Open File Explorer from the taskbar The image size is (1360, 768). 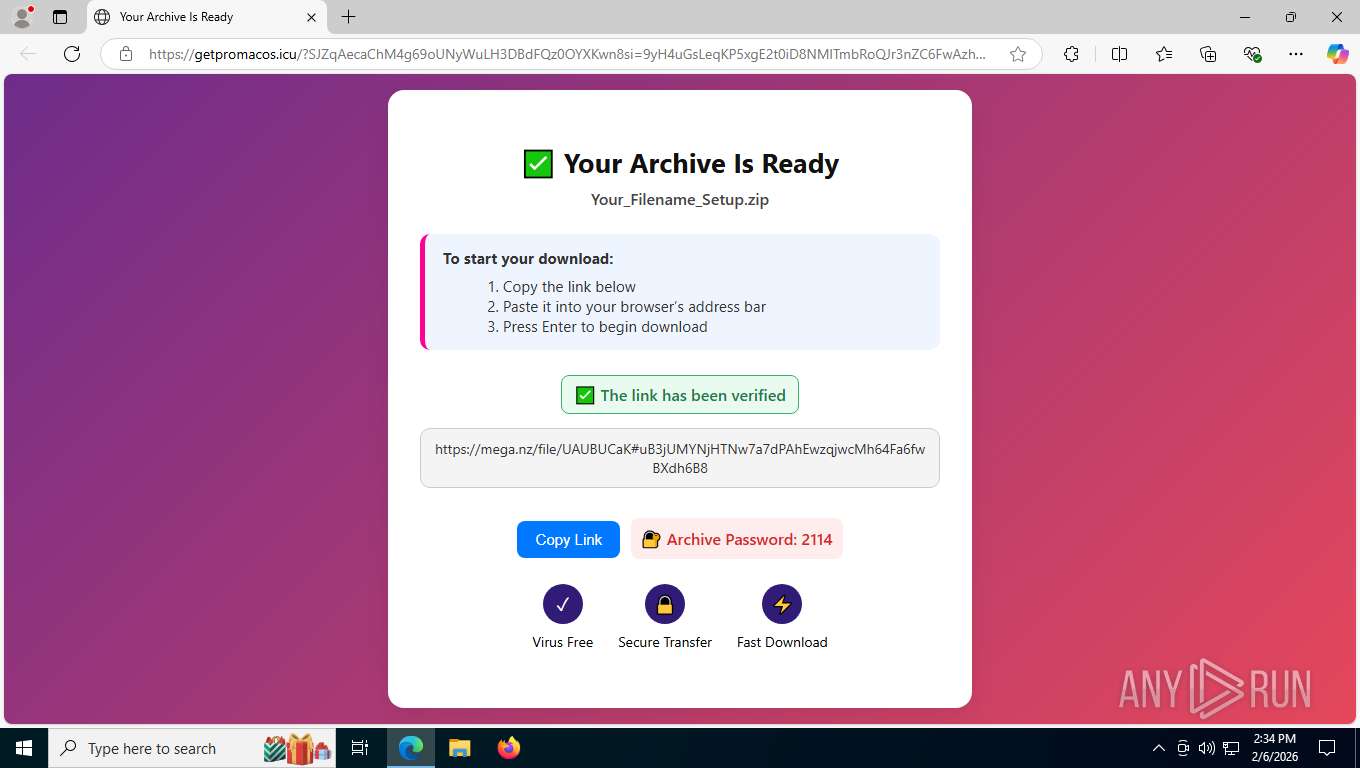coord(459,748)
